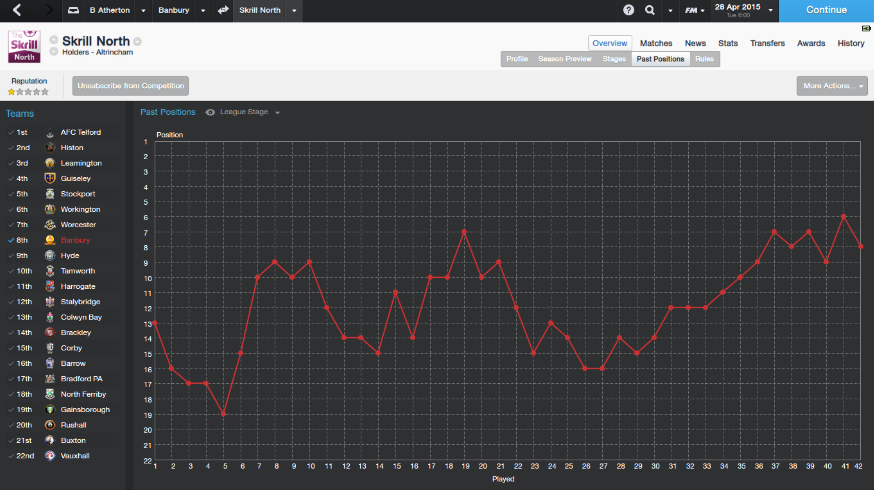The width and height of the screenshot is (874, 490).
Task: Switch to Matches tab
Action: tap(656, 43)
